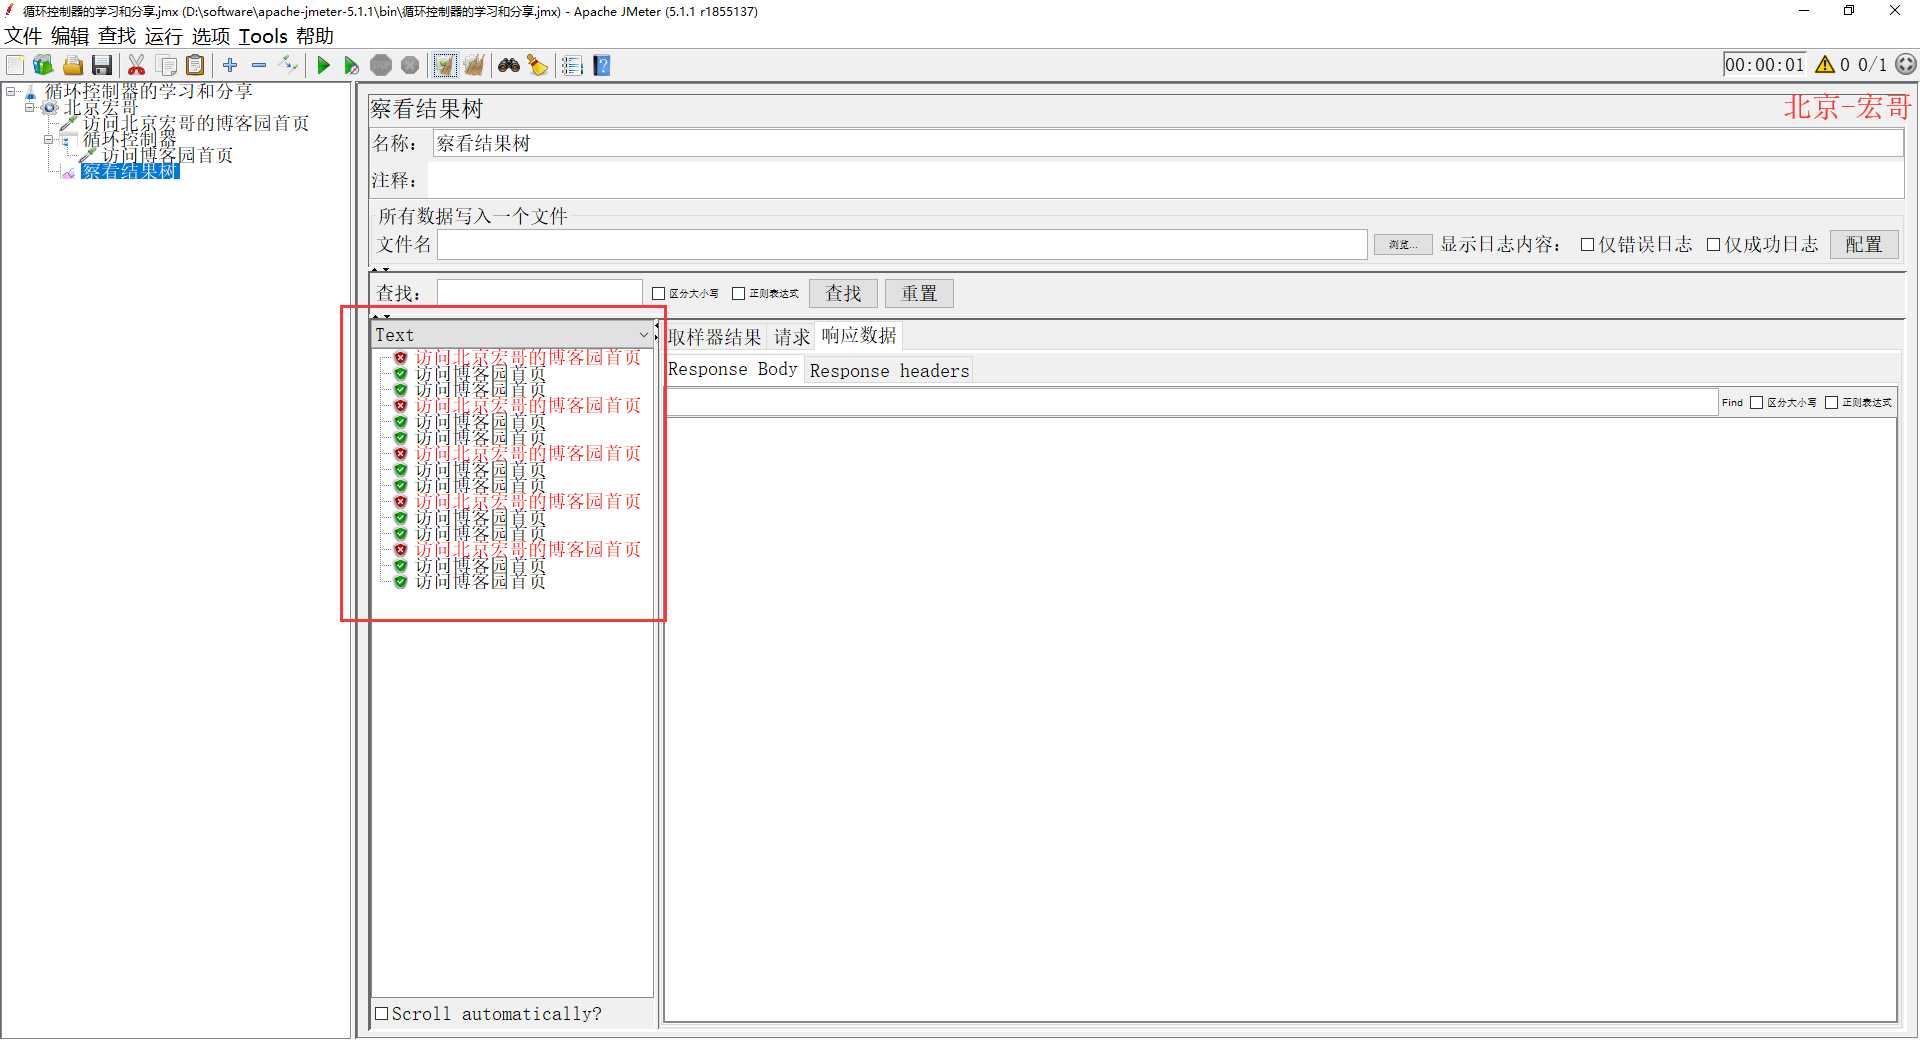Click the yellow warning triangle icon
The image size is (1920, 1040).
1825,65
